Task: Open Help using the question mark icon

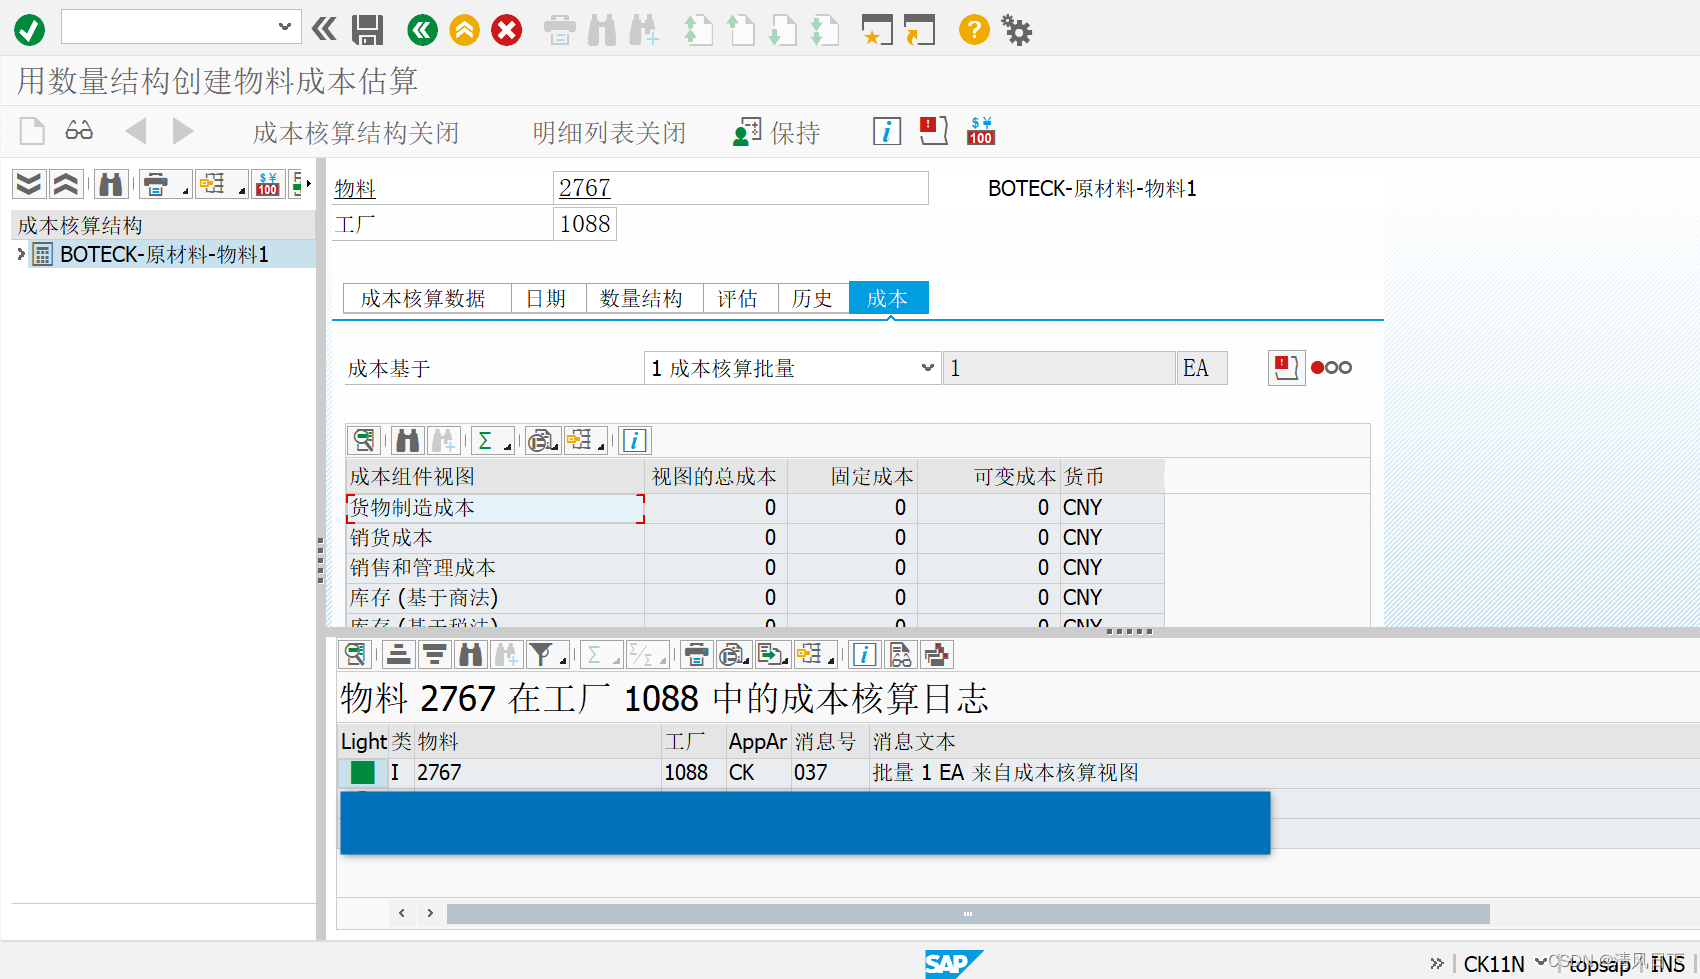Action: (973, 30)
